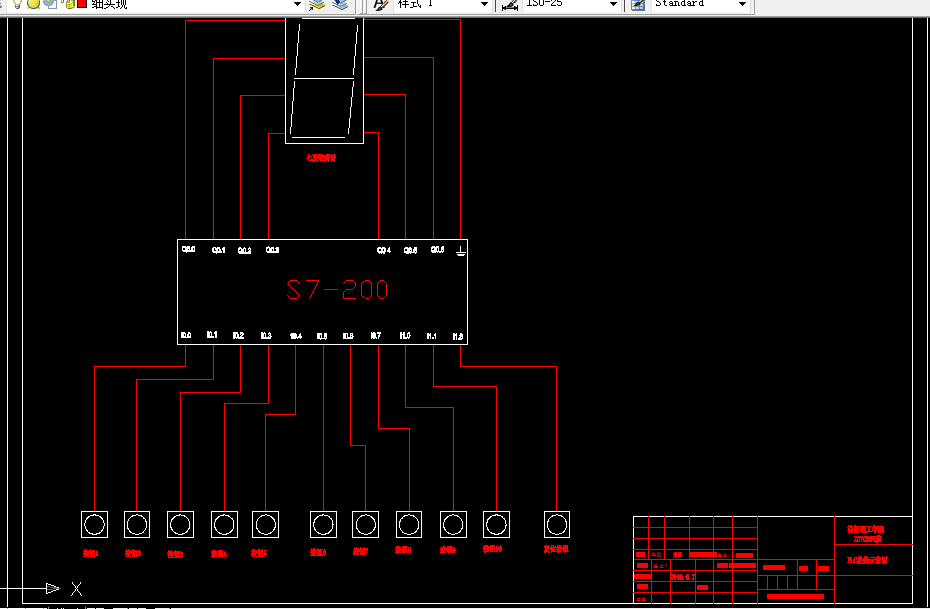Open the Table Style manager icon
Screen dimensions: 930x609
(x=638, y=5)
